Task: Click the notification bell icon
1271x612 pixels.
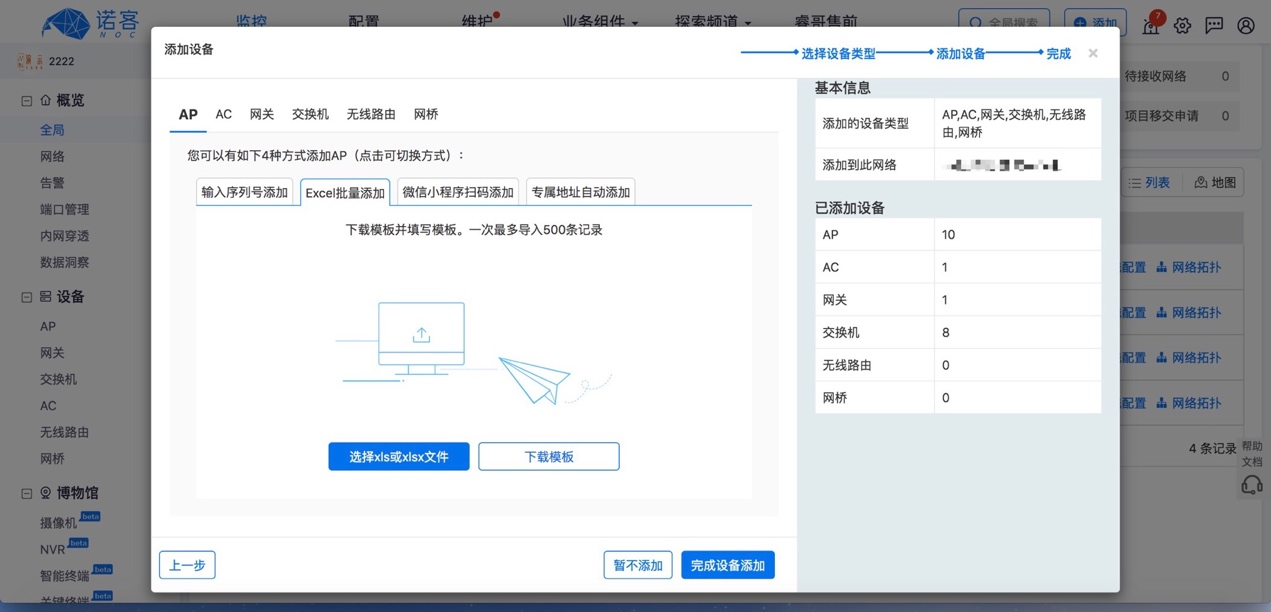Action: click(1151, 25)
